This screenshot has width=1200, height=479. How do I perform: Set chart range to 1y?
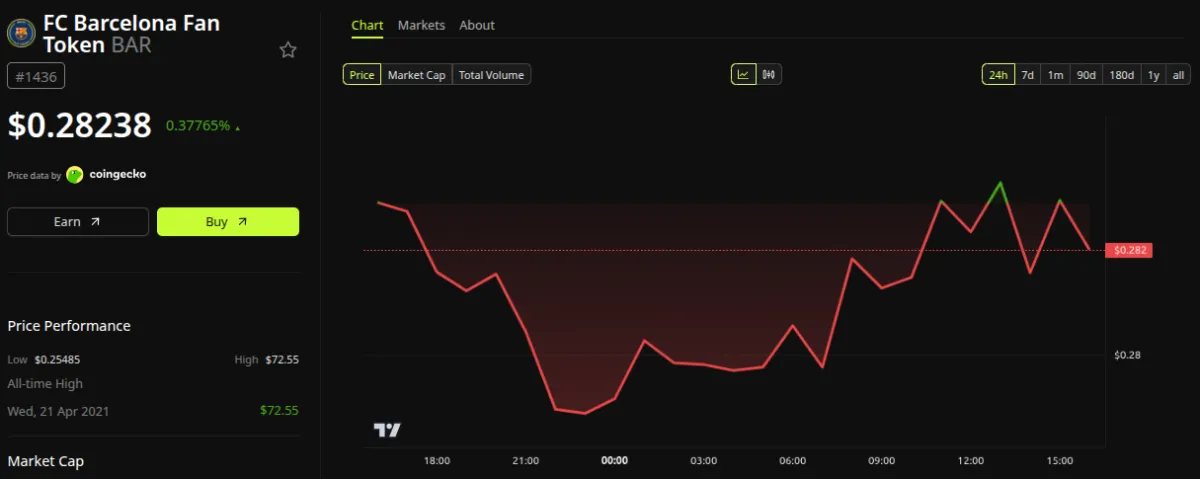(x=1153, y=75)
